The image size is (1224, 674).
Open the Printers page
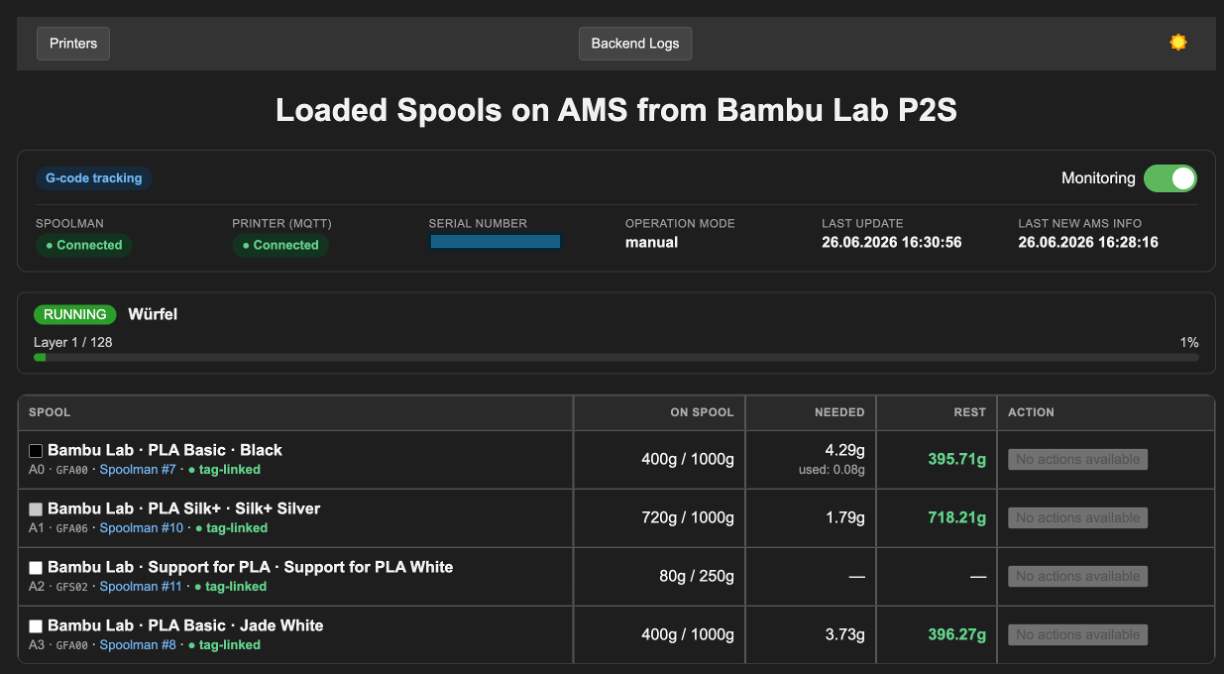point(73,43)
